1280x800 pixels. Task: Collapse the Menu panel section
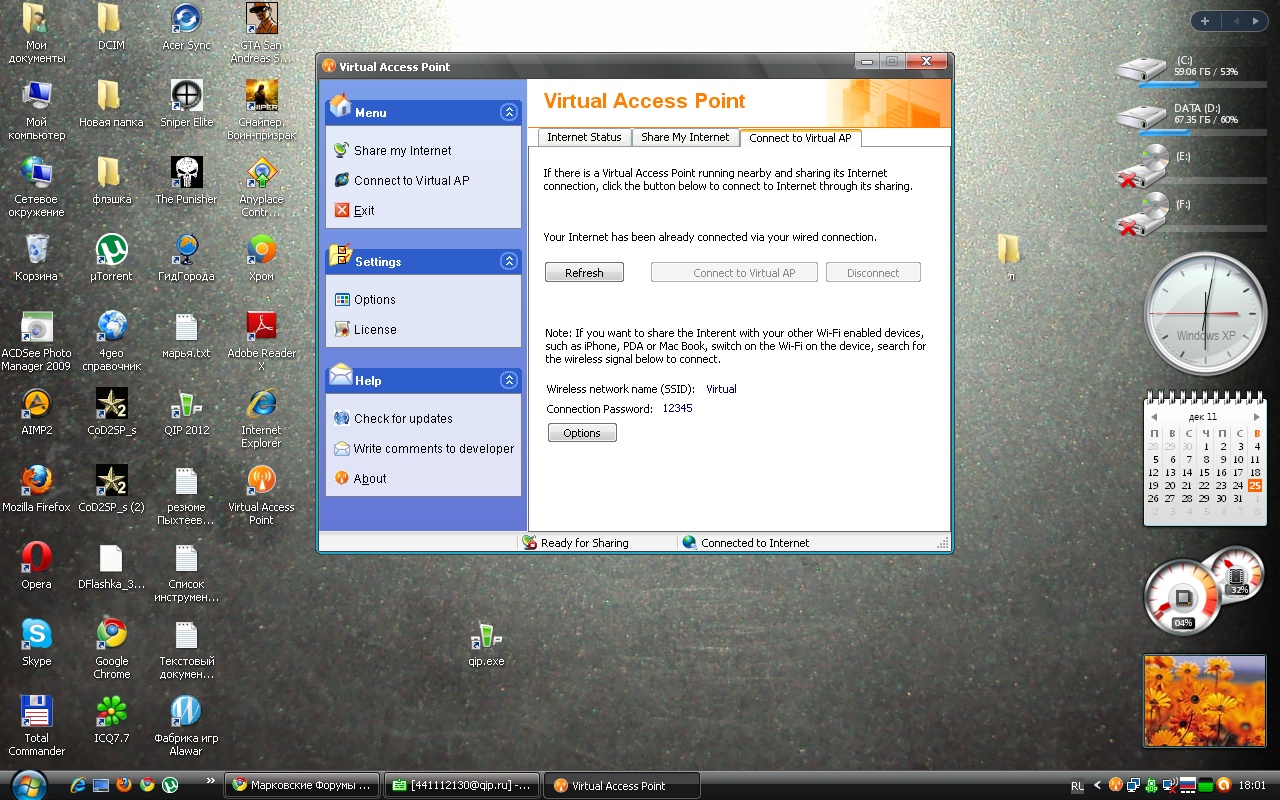509,113
